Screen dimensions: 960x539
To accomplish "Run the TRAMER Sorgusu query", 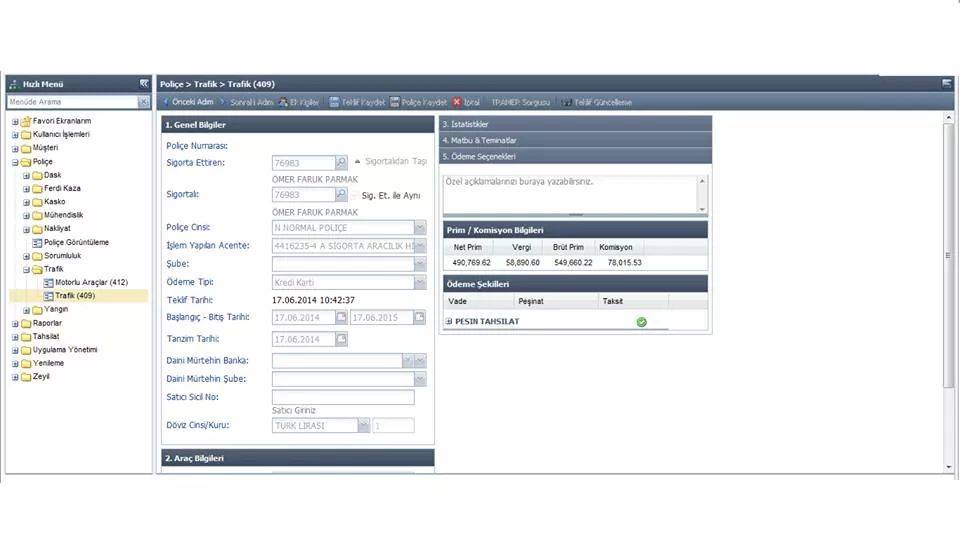I will pyautogui.click(x=520, y=102).
